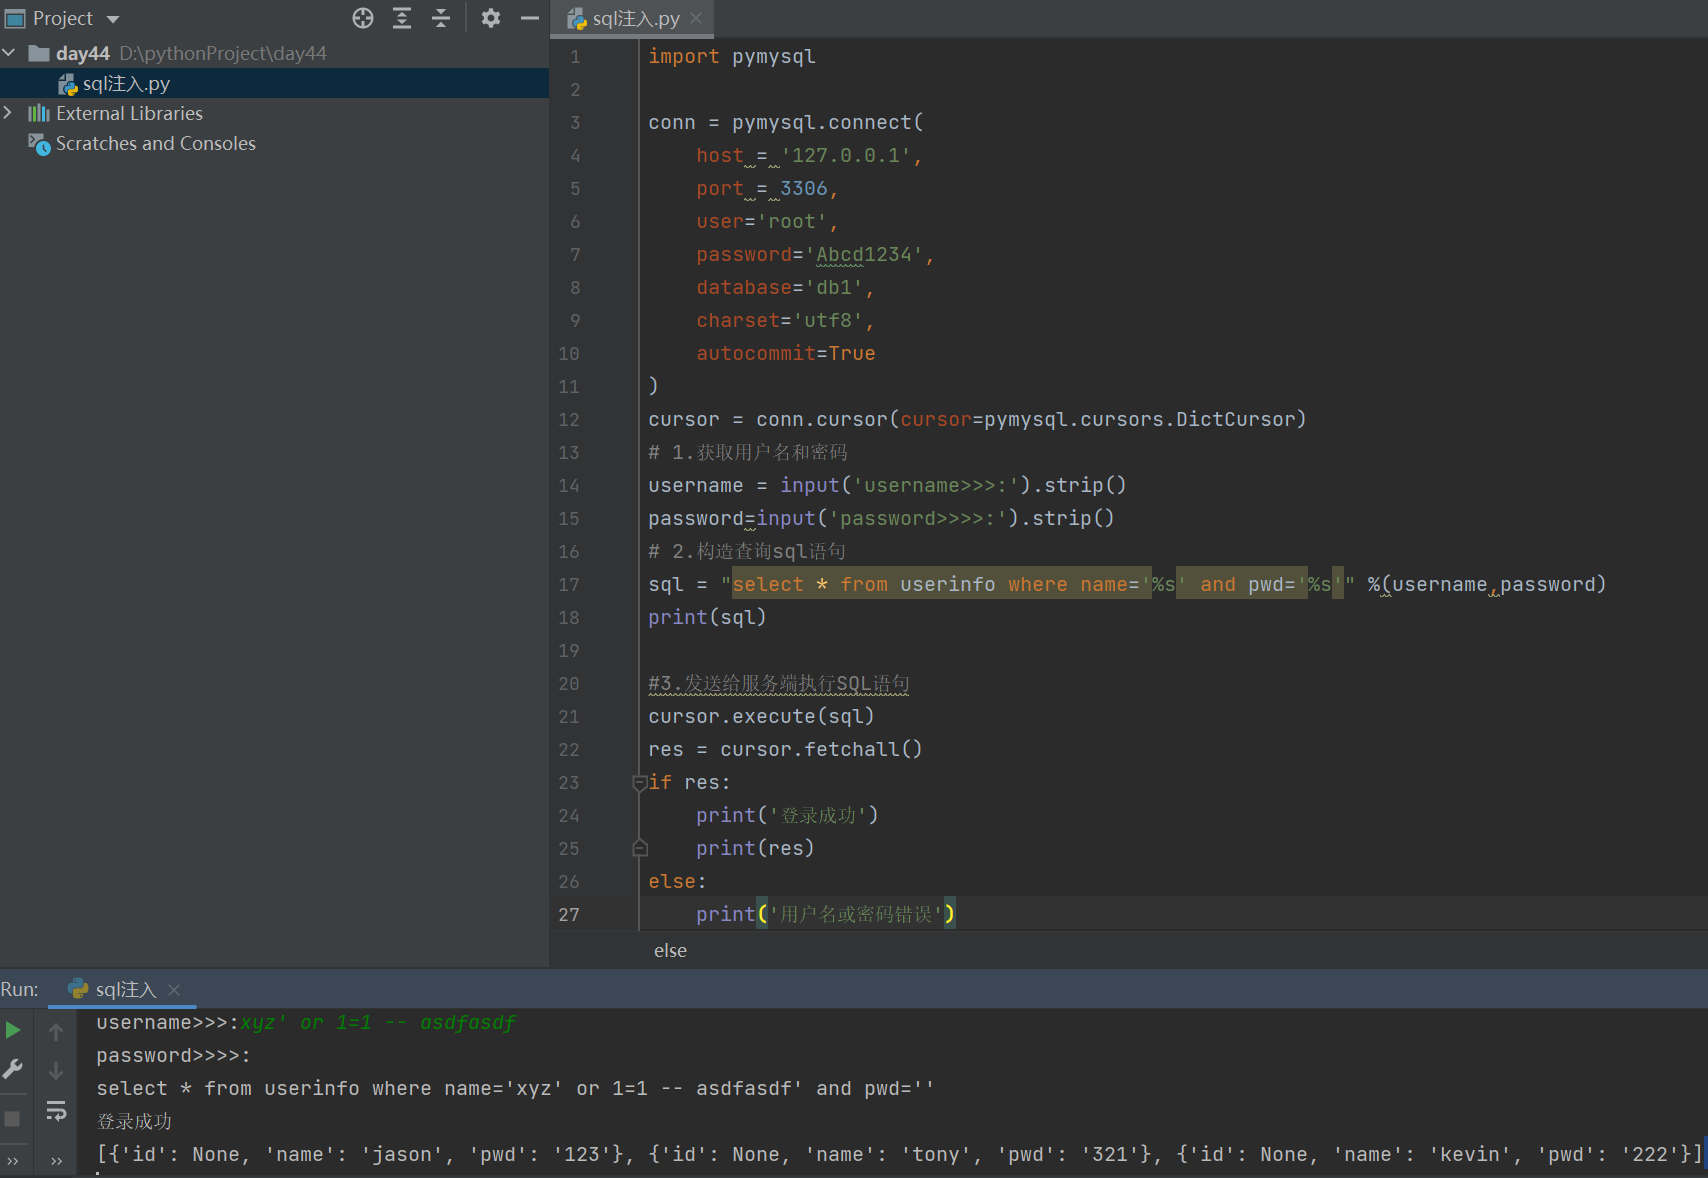The image size is (1708, 1178).
Task: Open Scratches and Consoles item
Action: pyautogui.click(x=155, y=144)
